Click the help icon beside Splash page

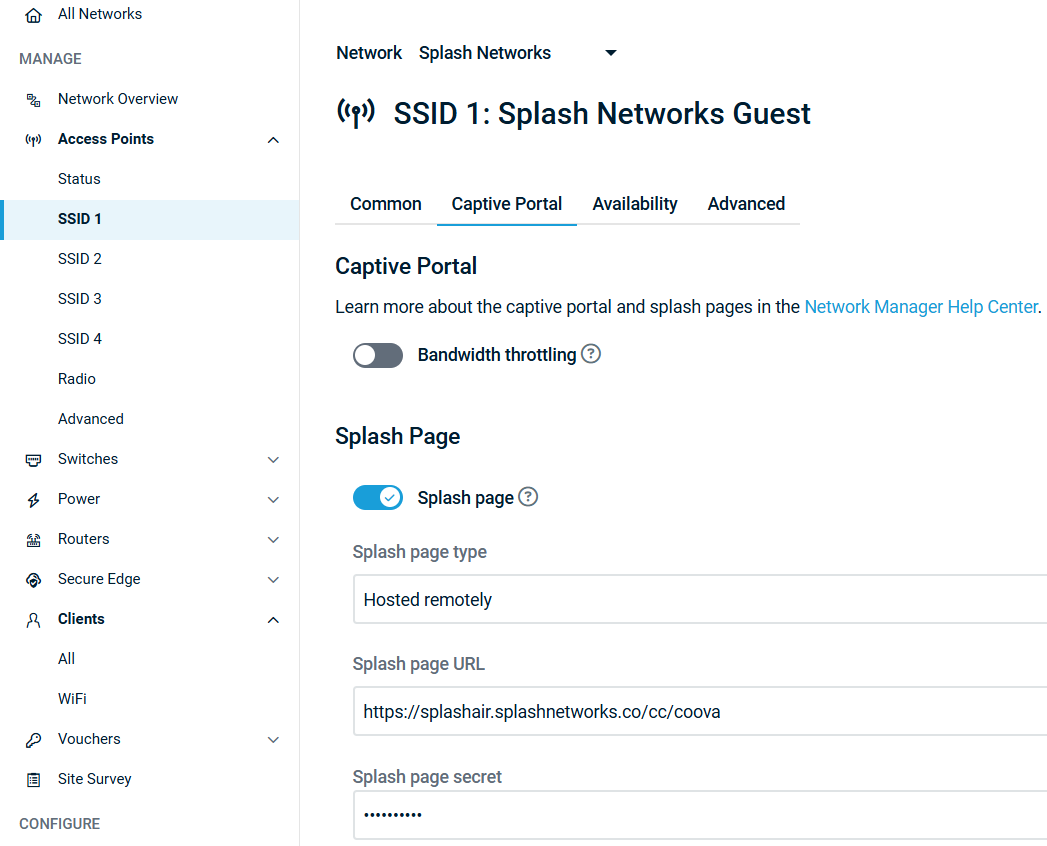[x=528, y=497]
